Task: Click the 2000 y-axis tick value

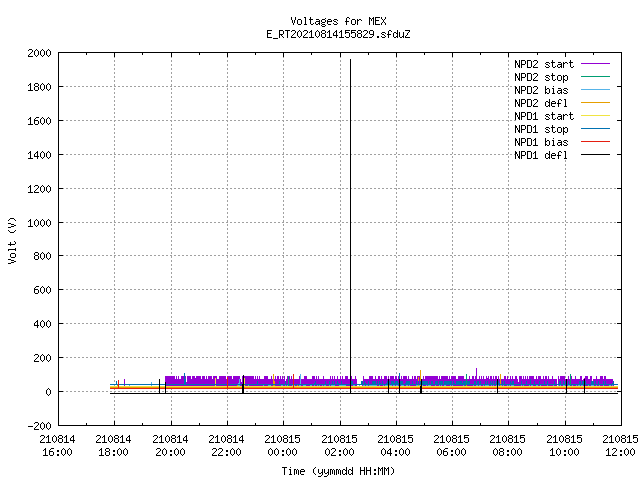Action: coord(39,53)
